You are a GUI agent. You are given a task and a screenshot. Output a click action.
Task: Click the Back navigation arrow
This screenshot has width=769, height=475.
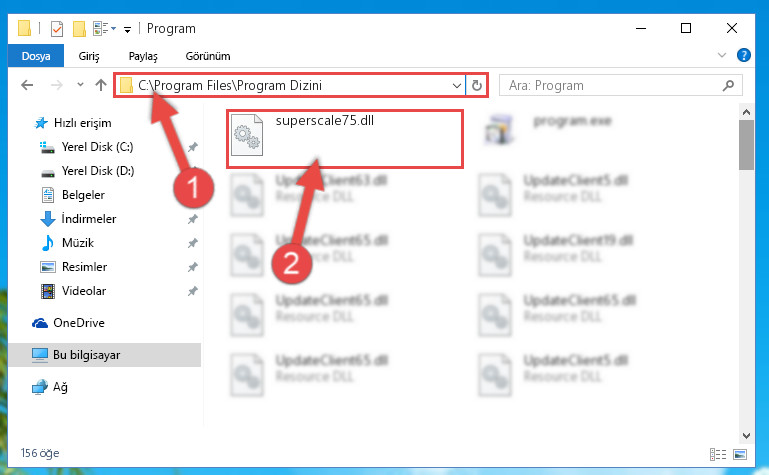tap(27, 85)
